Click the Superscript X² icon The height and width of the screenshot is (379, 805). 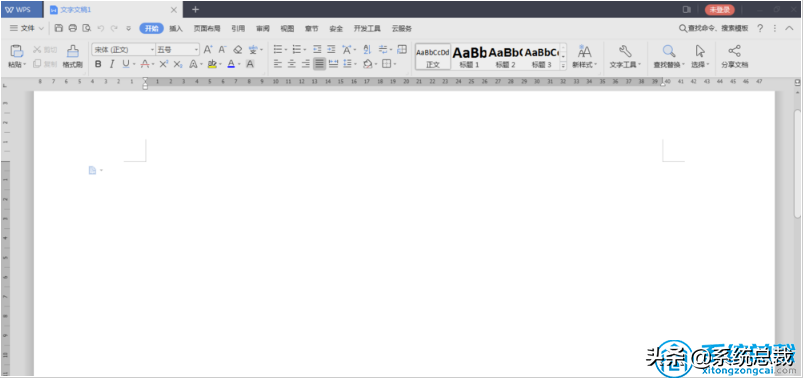[163, 64]
